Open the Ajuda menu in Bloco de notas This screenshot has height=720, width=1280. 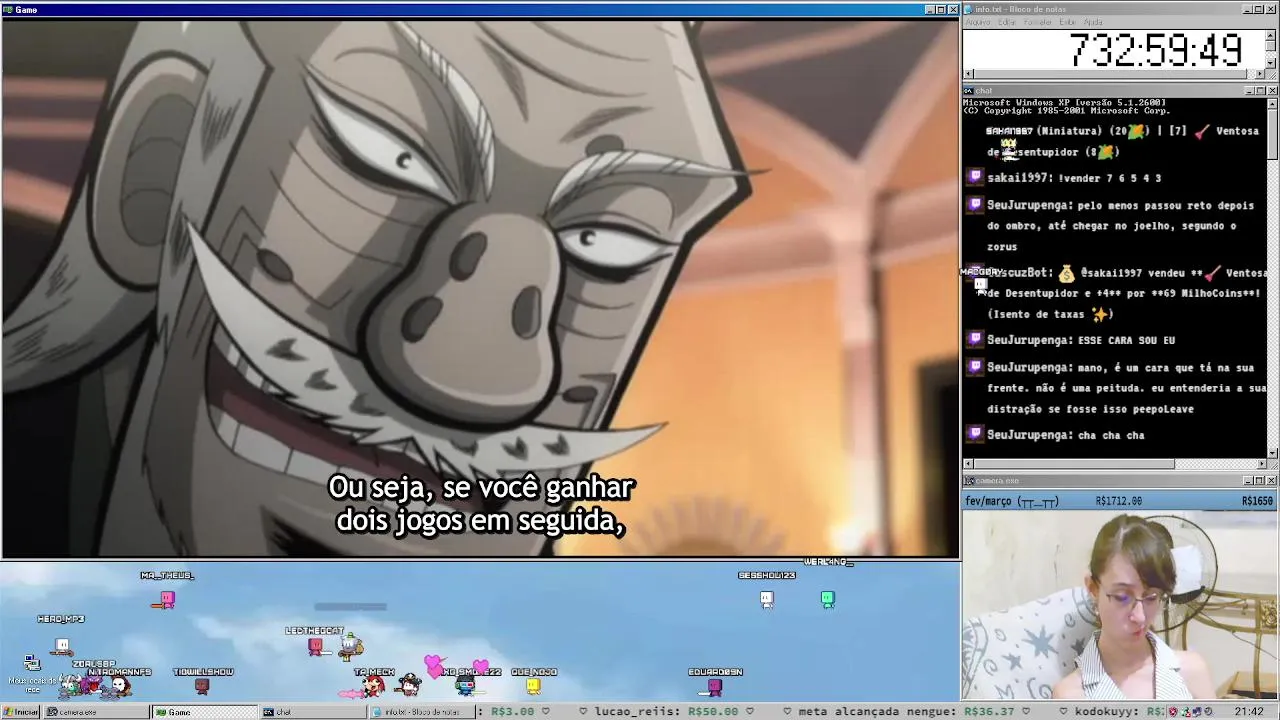coord(1094,22)
